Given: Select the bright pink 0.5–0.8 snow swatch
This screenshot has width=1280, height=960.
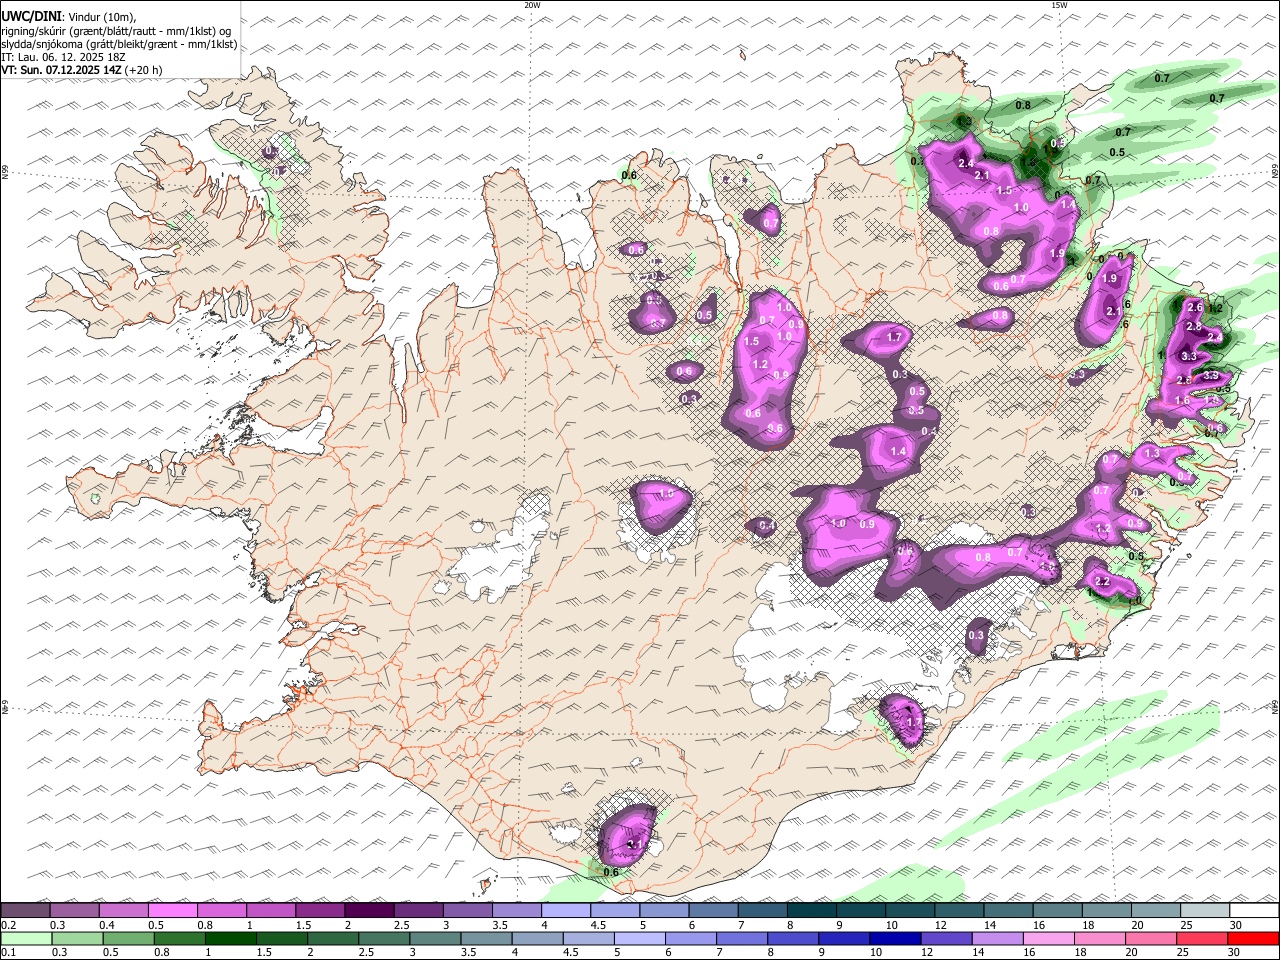Looking at the screenshot, I should [x=173, y=911].
